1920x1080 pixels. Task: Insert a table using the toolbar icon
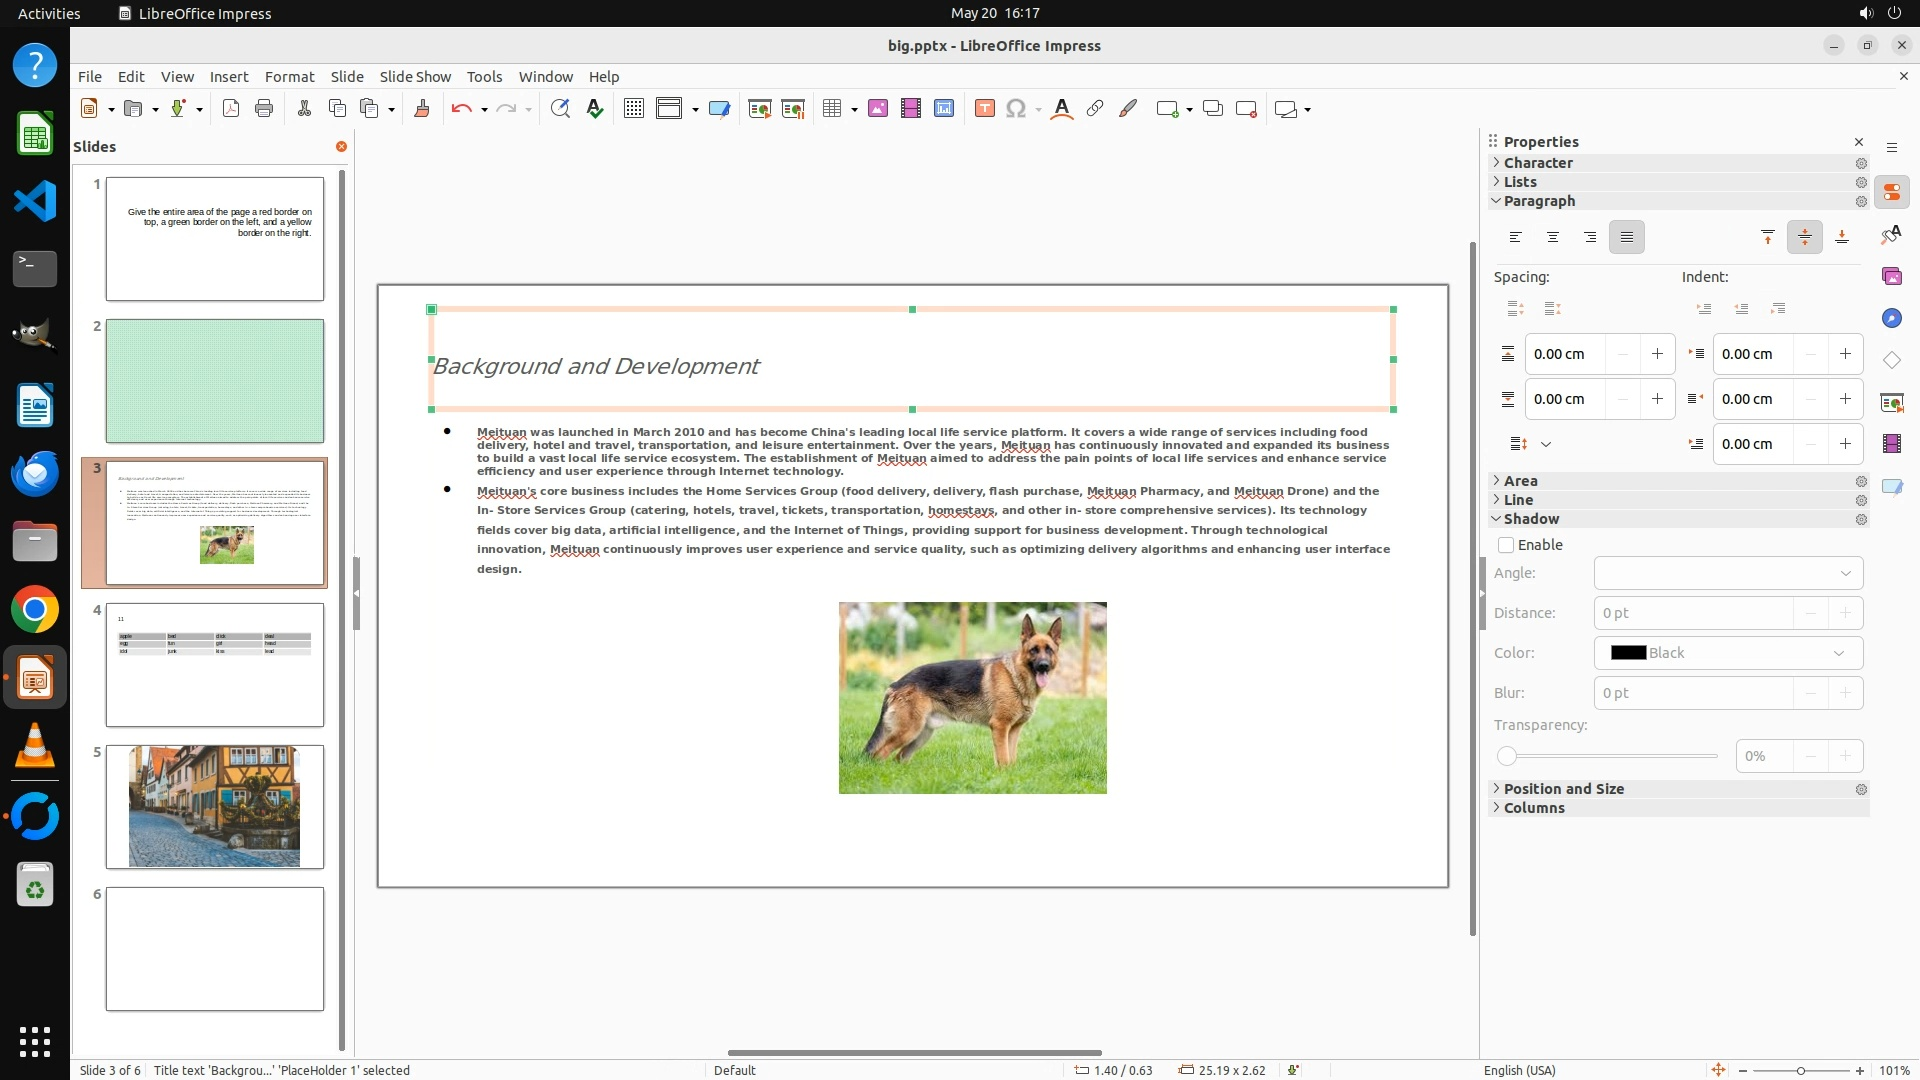[x=831, y=109]
